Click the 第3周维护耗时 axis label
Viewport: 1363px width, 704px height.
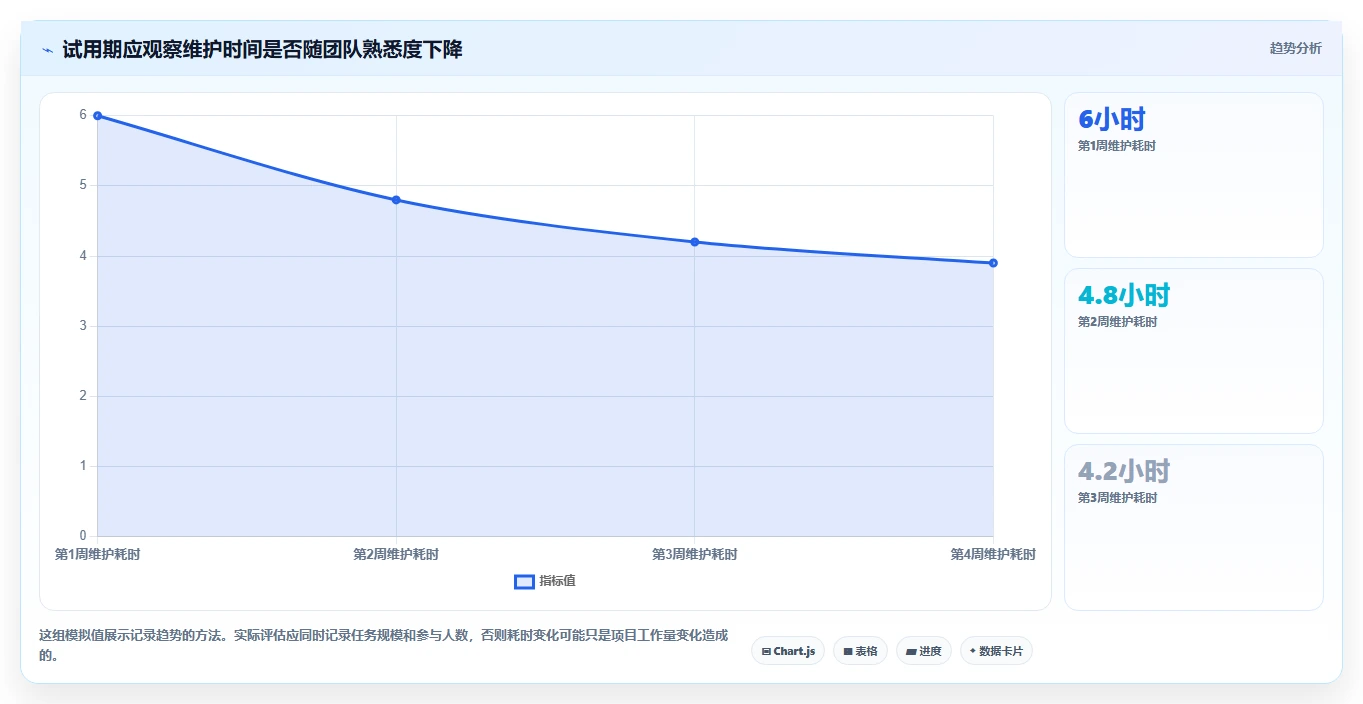[x=695, y=554]
